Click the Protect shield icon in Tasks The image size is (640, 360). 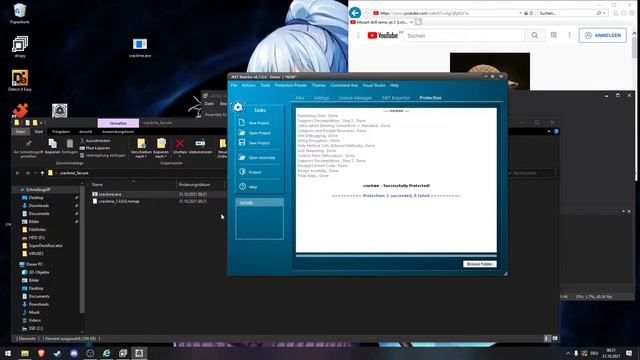point(242,172)
